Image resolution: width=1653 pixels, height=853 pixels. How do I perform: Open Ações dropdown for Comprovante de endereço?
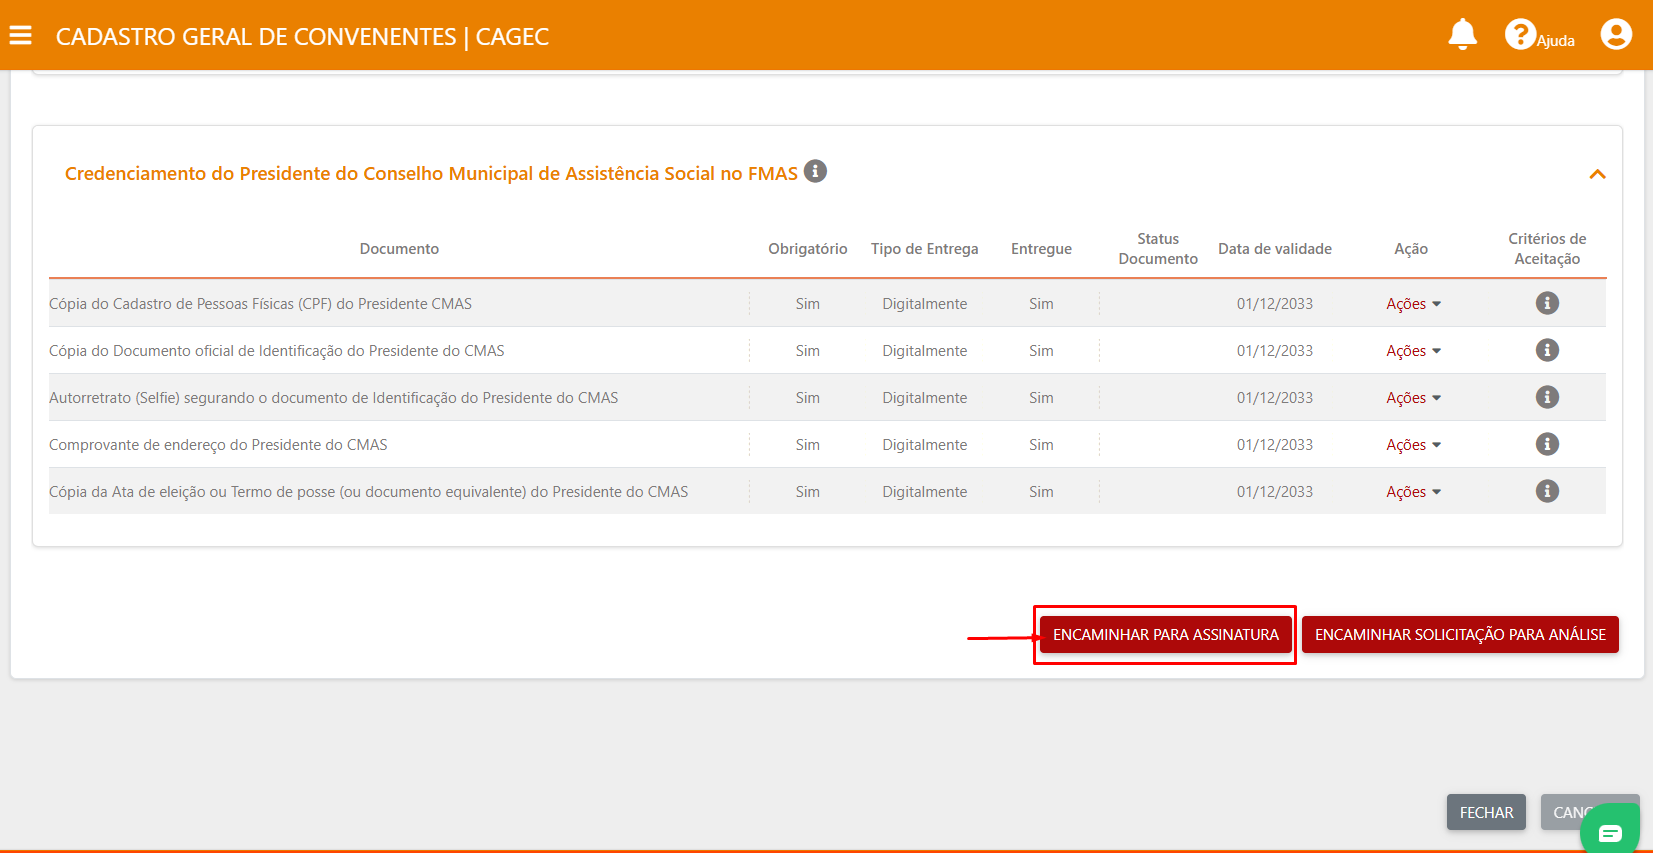point(1412,445)
